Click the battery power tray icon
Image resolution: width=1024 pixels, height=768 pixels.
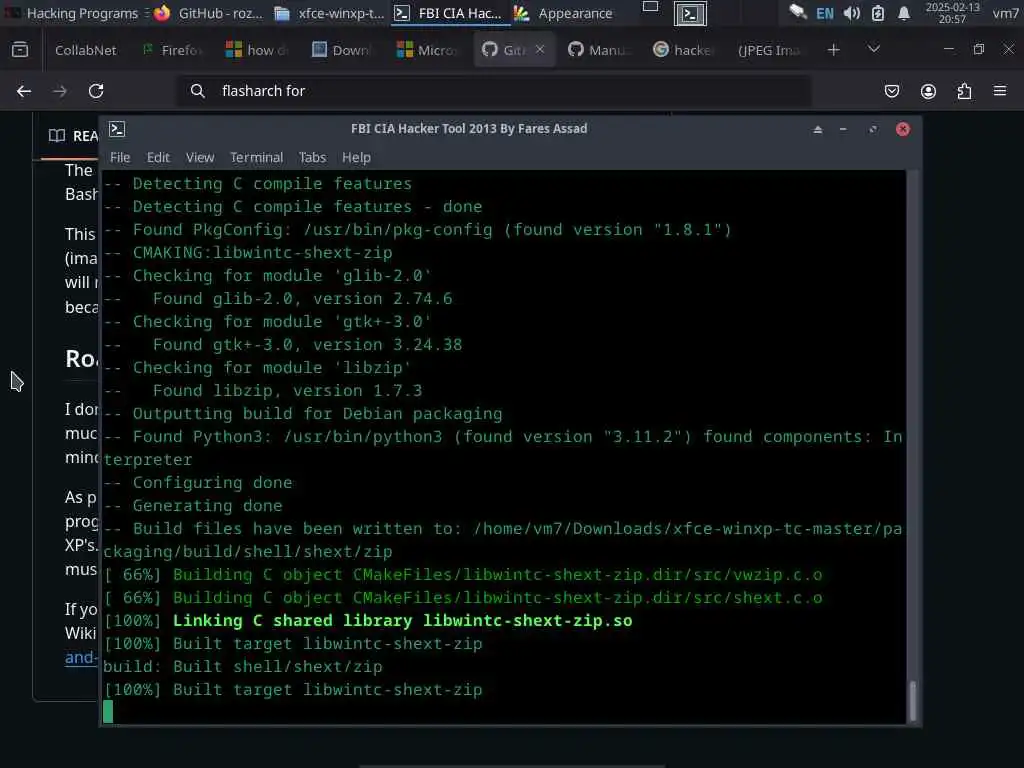click(878, 13)
